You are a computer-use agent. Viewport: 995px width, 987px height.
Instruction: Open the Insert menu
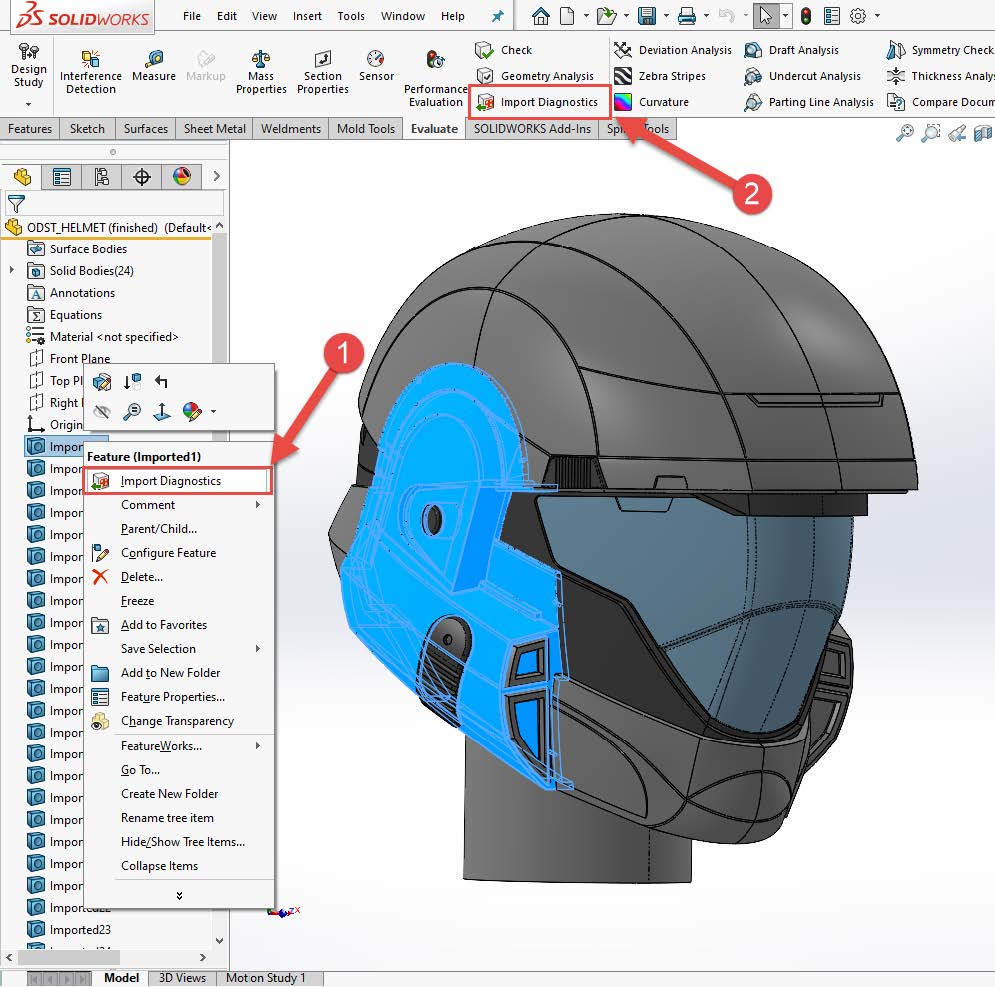click(x=307, y=16)
